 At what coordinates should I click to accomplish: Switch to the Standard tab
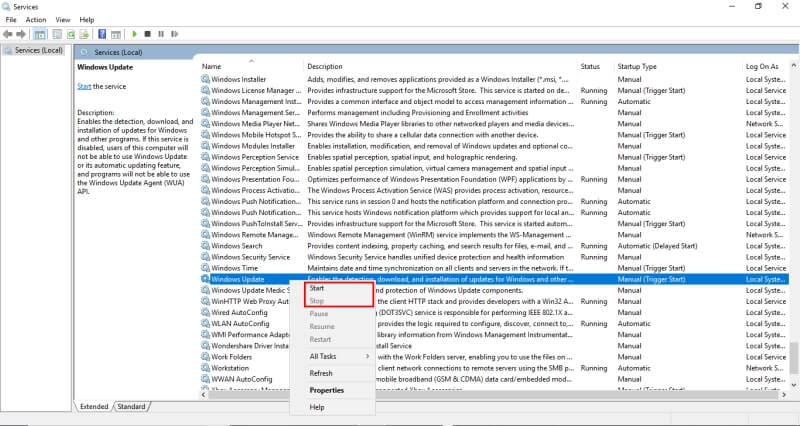(x=130, y=407)
